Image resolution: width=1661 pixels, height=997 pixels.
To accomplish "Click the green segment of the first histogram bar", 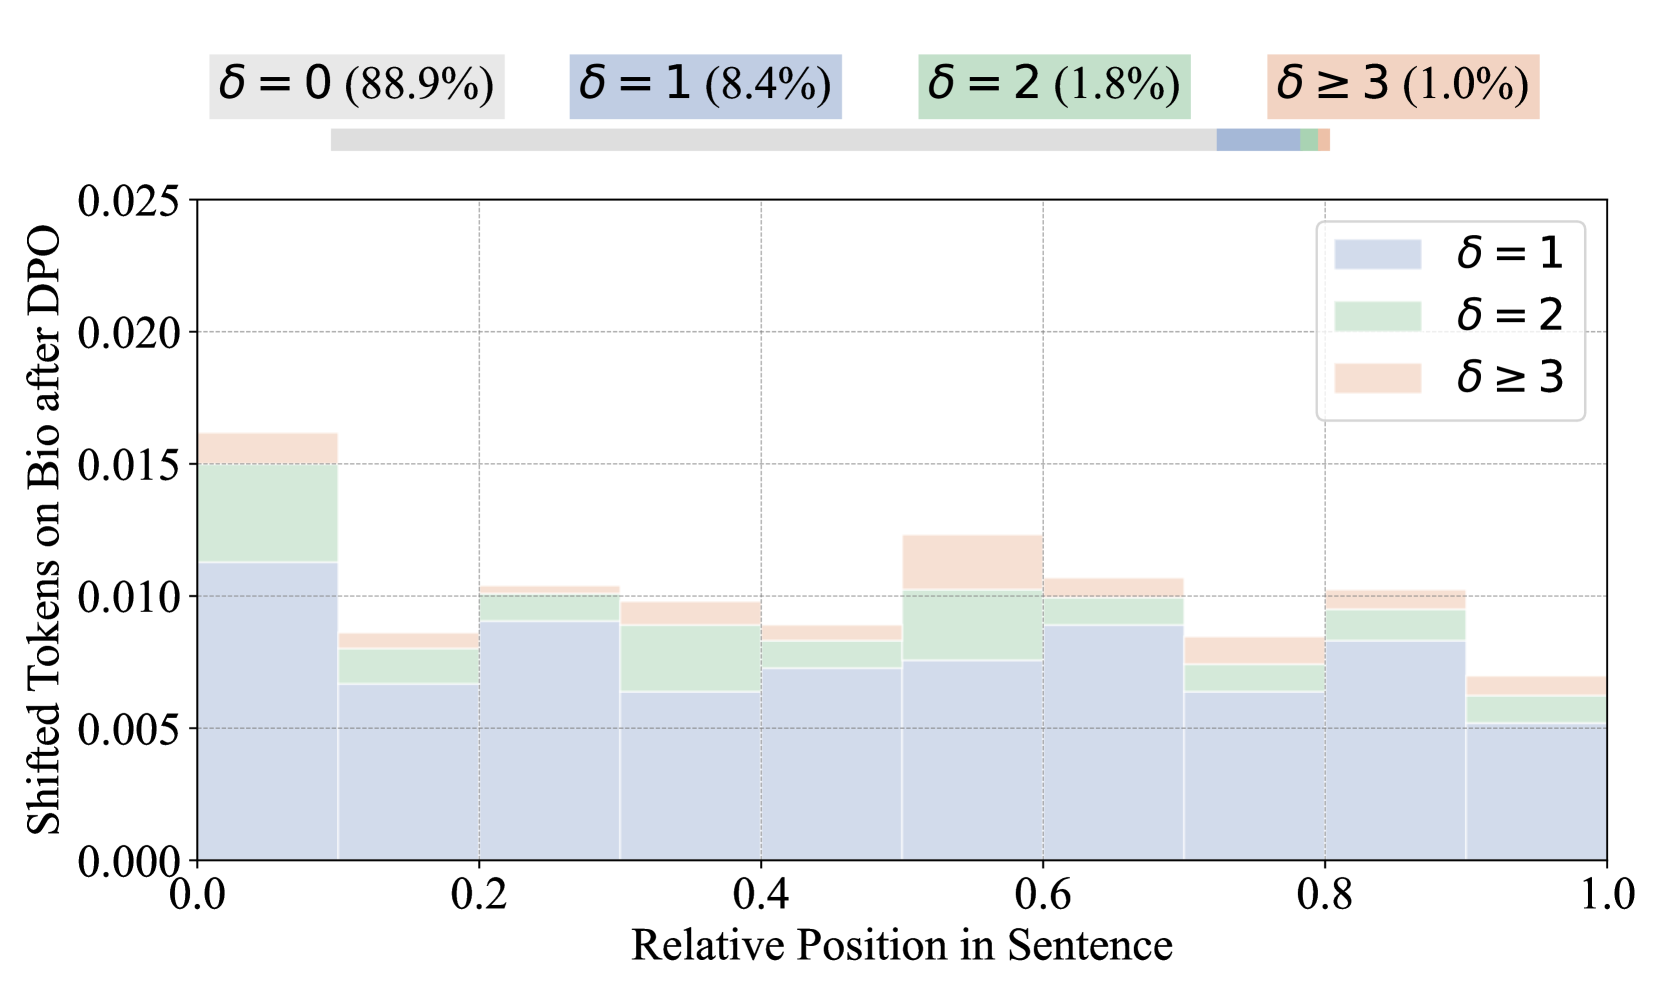I will coord(268,512).
